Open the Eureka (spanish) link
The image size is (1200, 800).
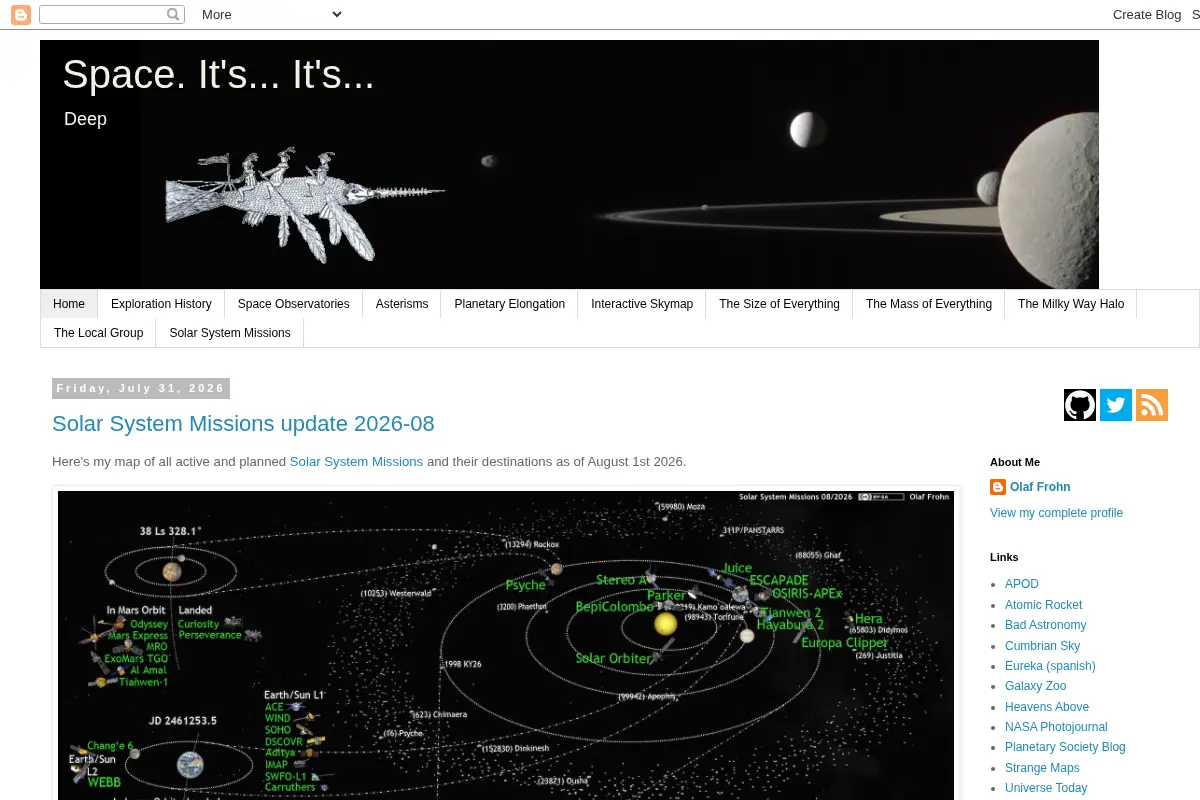pos(1050,666)
